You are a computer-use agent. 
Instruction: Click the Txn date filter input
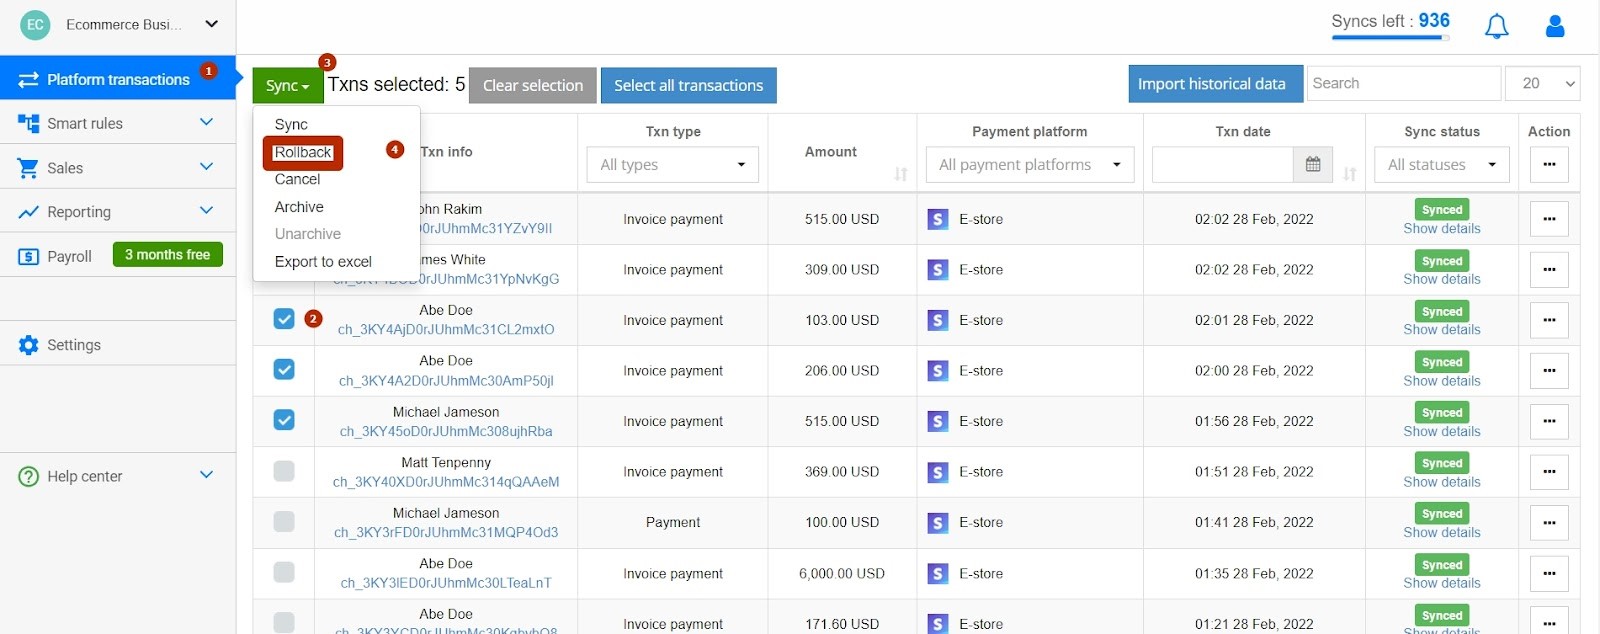point(1223,165)
